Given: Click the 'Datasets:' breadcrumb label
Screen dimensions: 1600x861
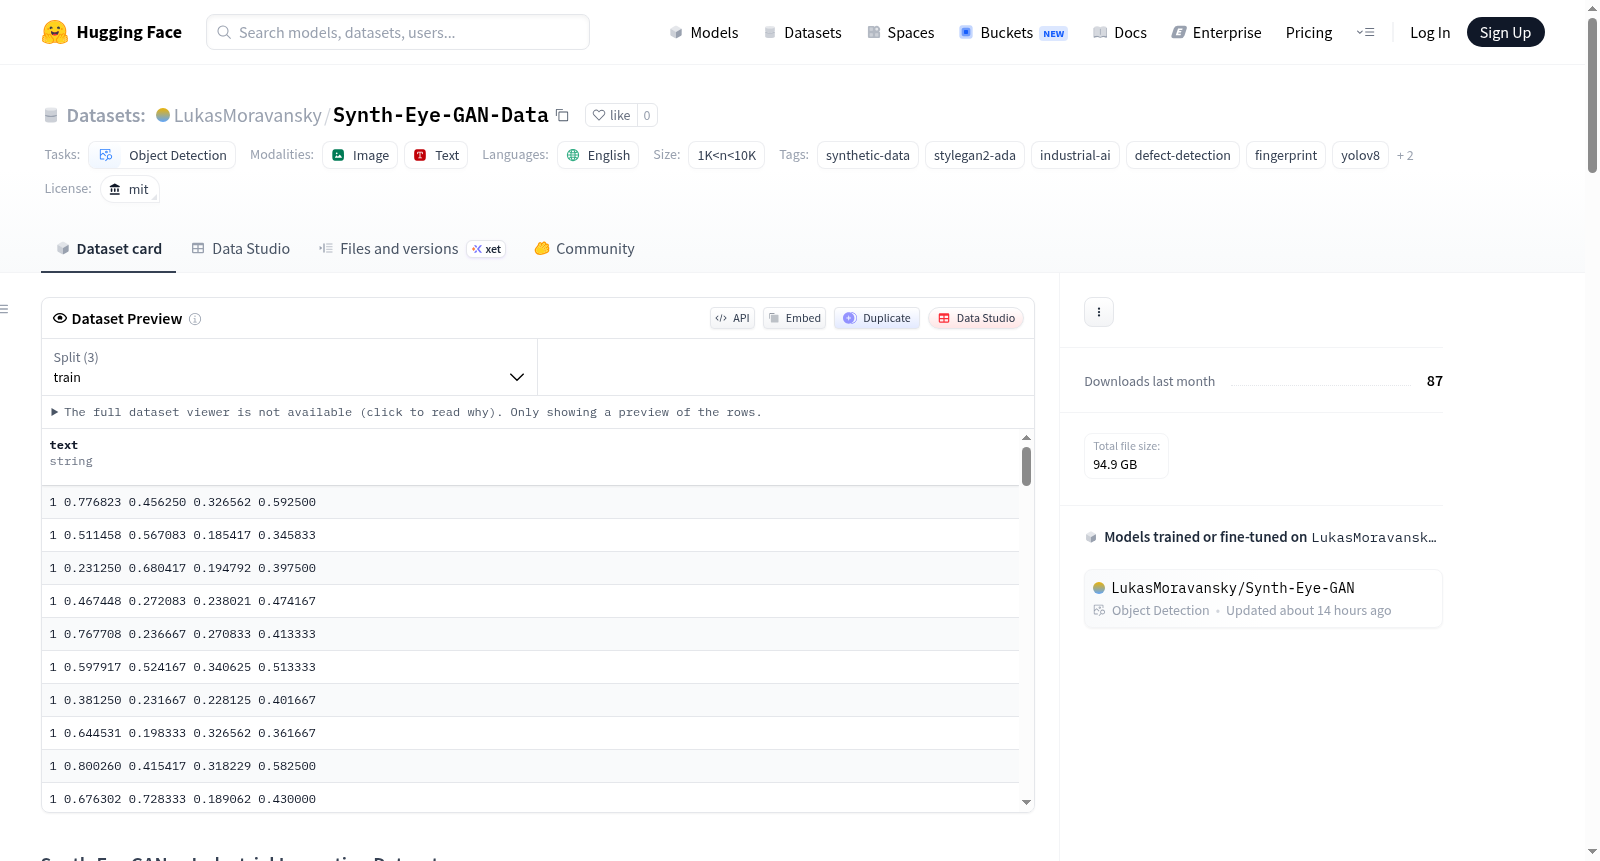Looking at the screenshot, I should 106,116.
